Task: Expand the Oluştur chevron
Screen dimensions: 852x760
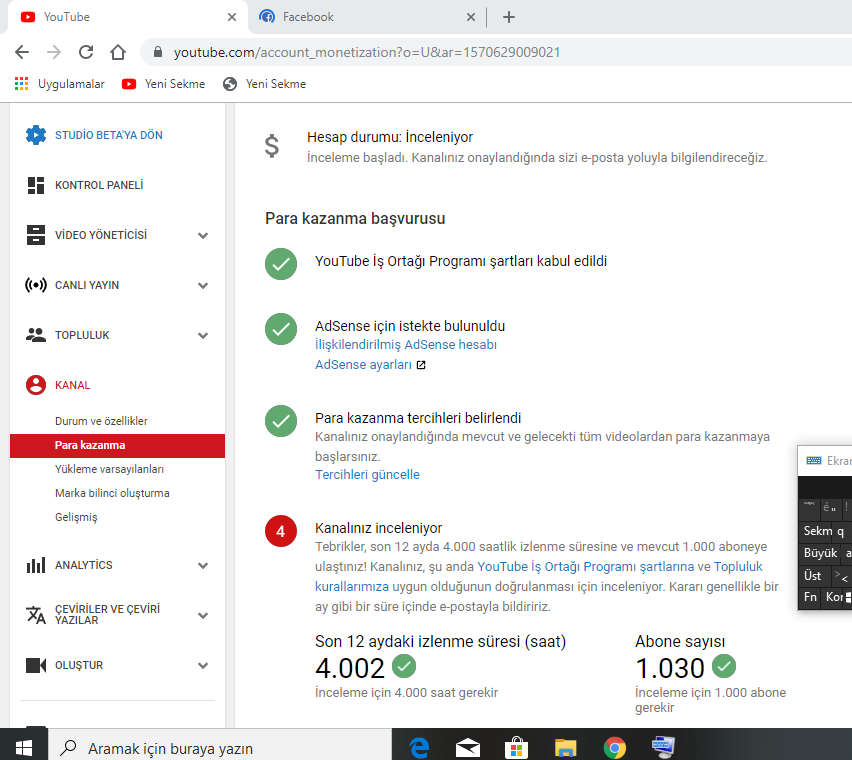Action: pyautogui.click(x=203, y=665)
